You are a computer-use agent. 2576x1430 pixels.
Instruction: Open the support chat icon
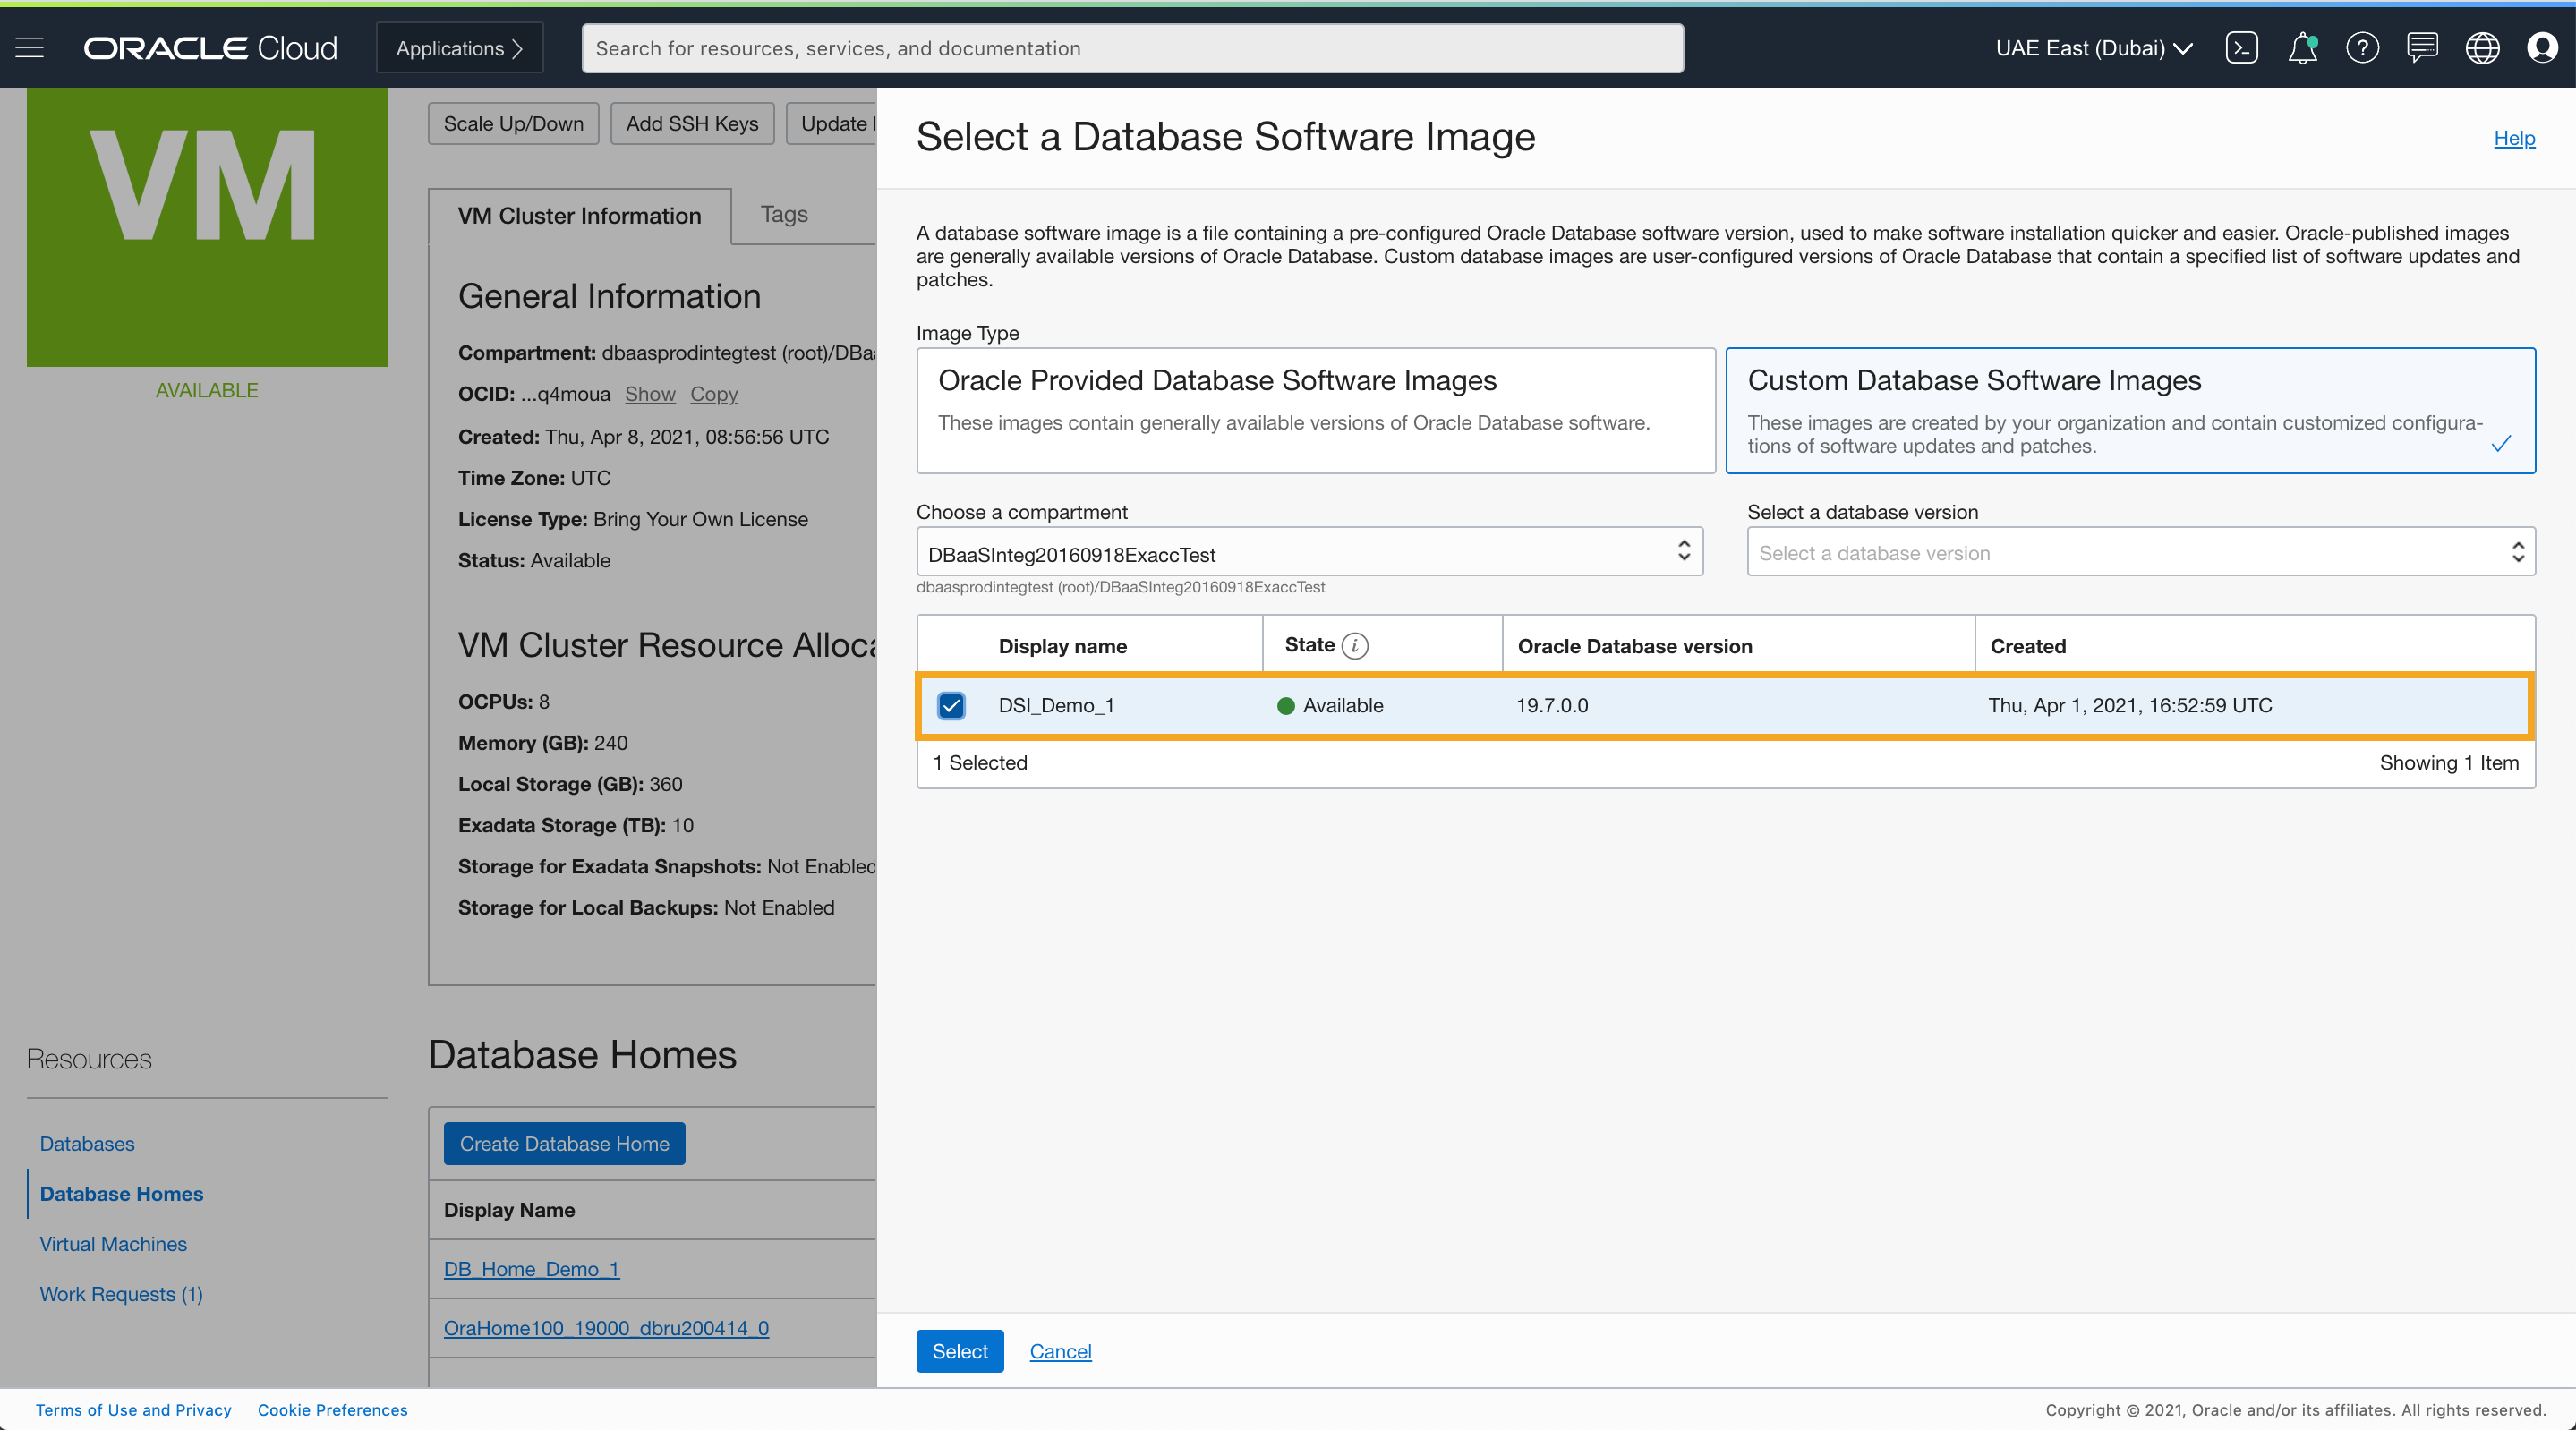point(2422,47)
